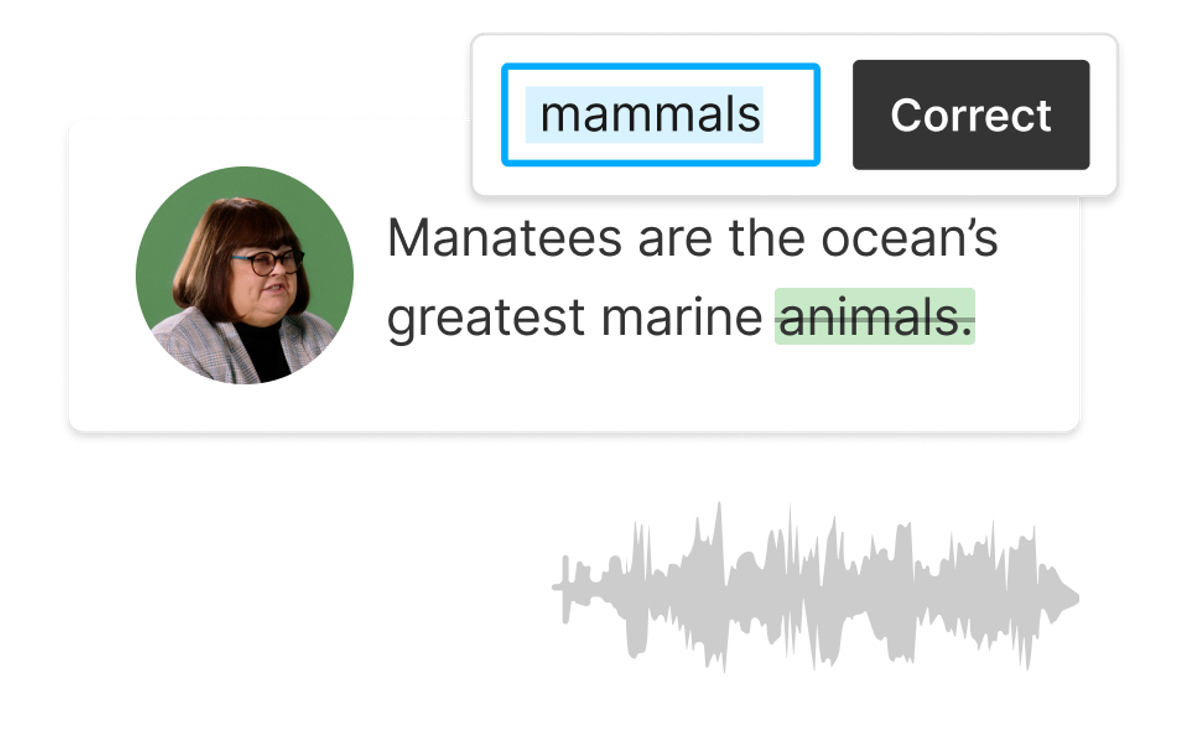Open the speaker's circular avatar photo
This screenshot has height=743, width=1188.
point(245,275)
